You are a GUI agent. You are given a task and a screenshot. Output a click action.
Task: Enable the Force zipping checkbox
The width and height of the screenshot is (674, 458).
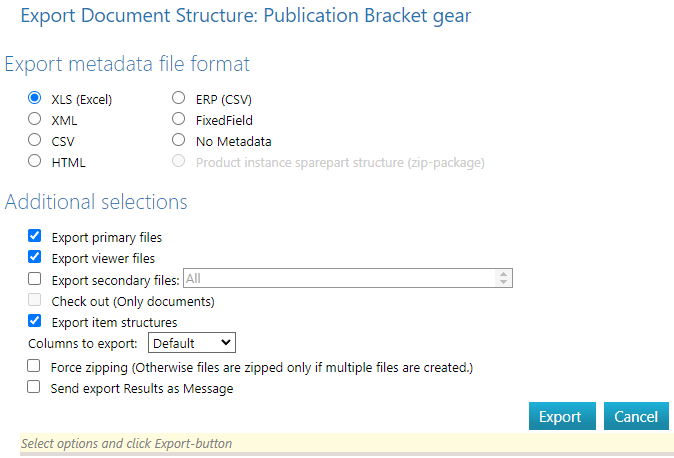pos(35,367)
